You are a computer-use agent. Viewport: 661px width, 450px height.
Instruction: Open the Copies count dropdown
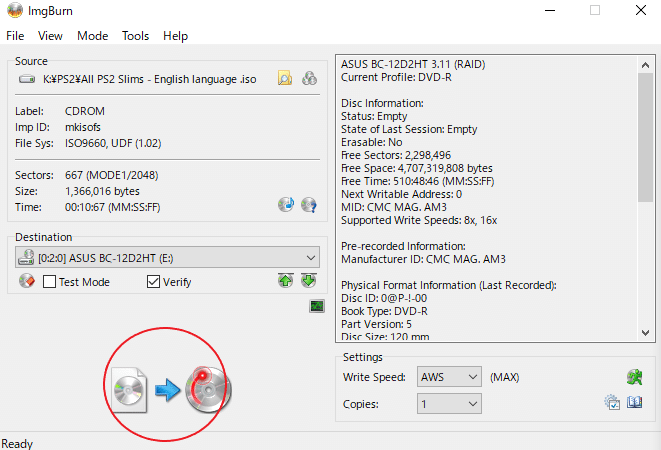tap(449, 404)
